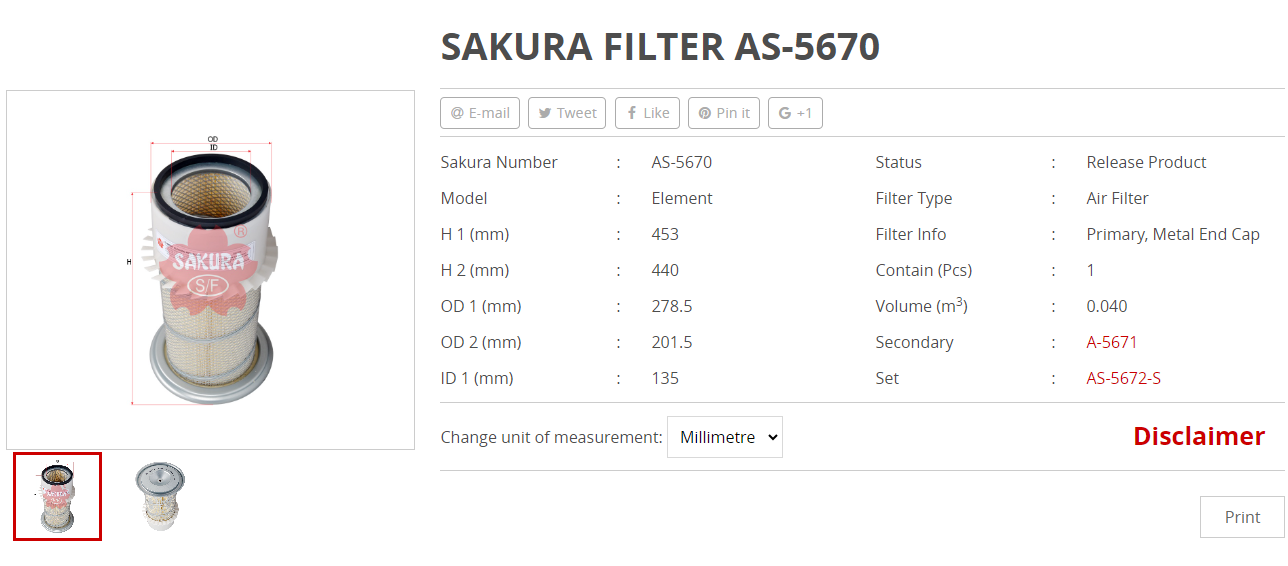1288x566 pixels.
Task: Click the OD 1 value '278.5'
Action: pos(672,306)
